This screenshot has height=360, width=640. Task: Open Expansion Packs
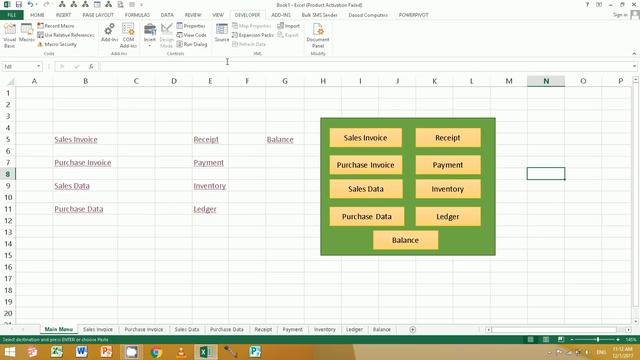253,35
